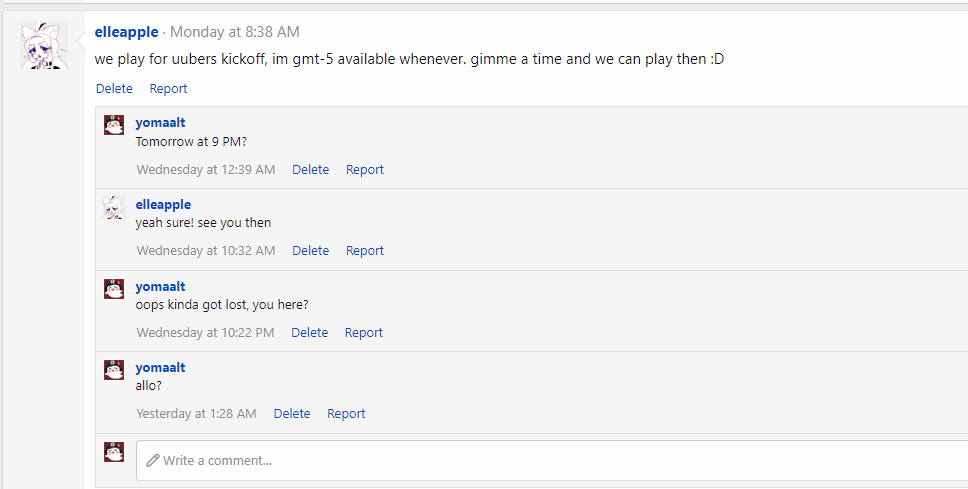Delete the main elleapple profile post

click(x=114, y=89)
